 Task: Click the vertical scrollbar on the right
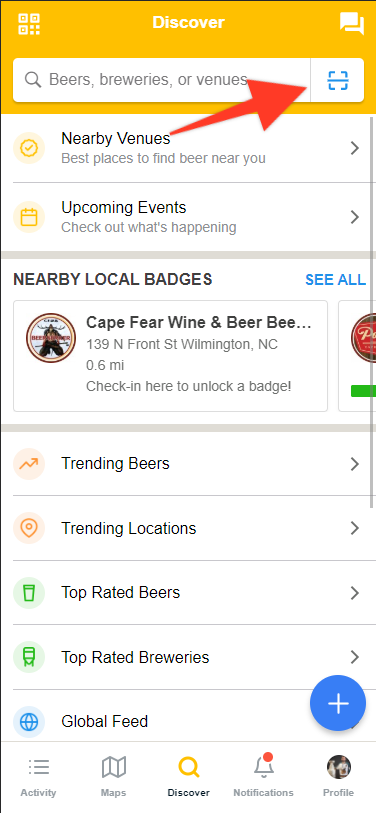pos(371,312)
